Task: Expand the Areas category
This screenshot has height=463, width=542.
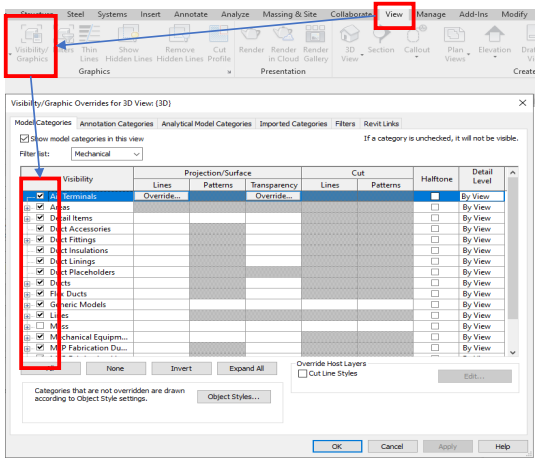Action: point(27,208)
